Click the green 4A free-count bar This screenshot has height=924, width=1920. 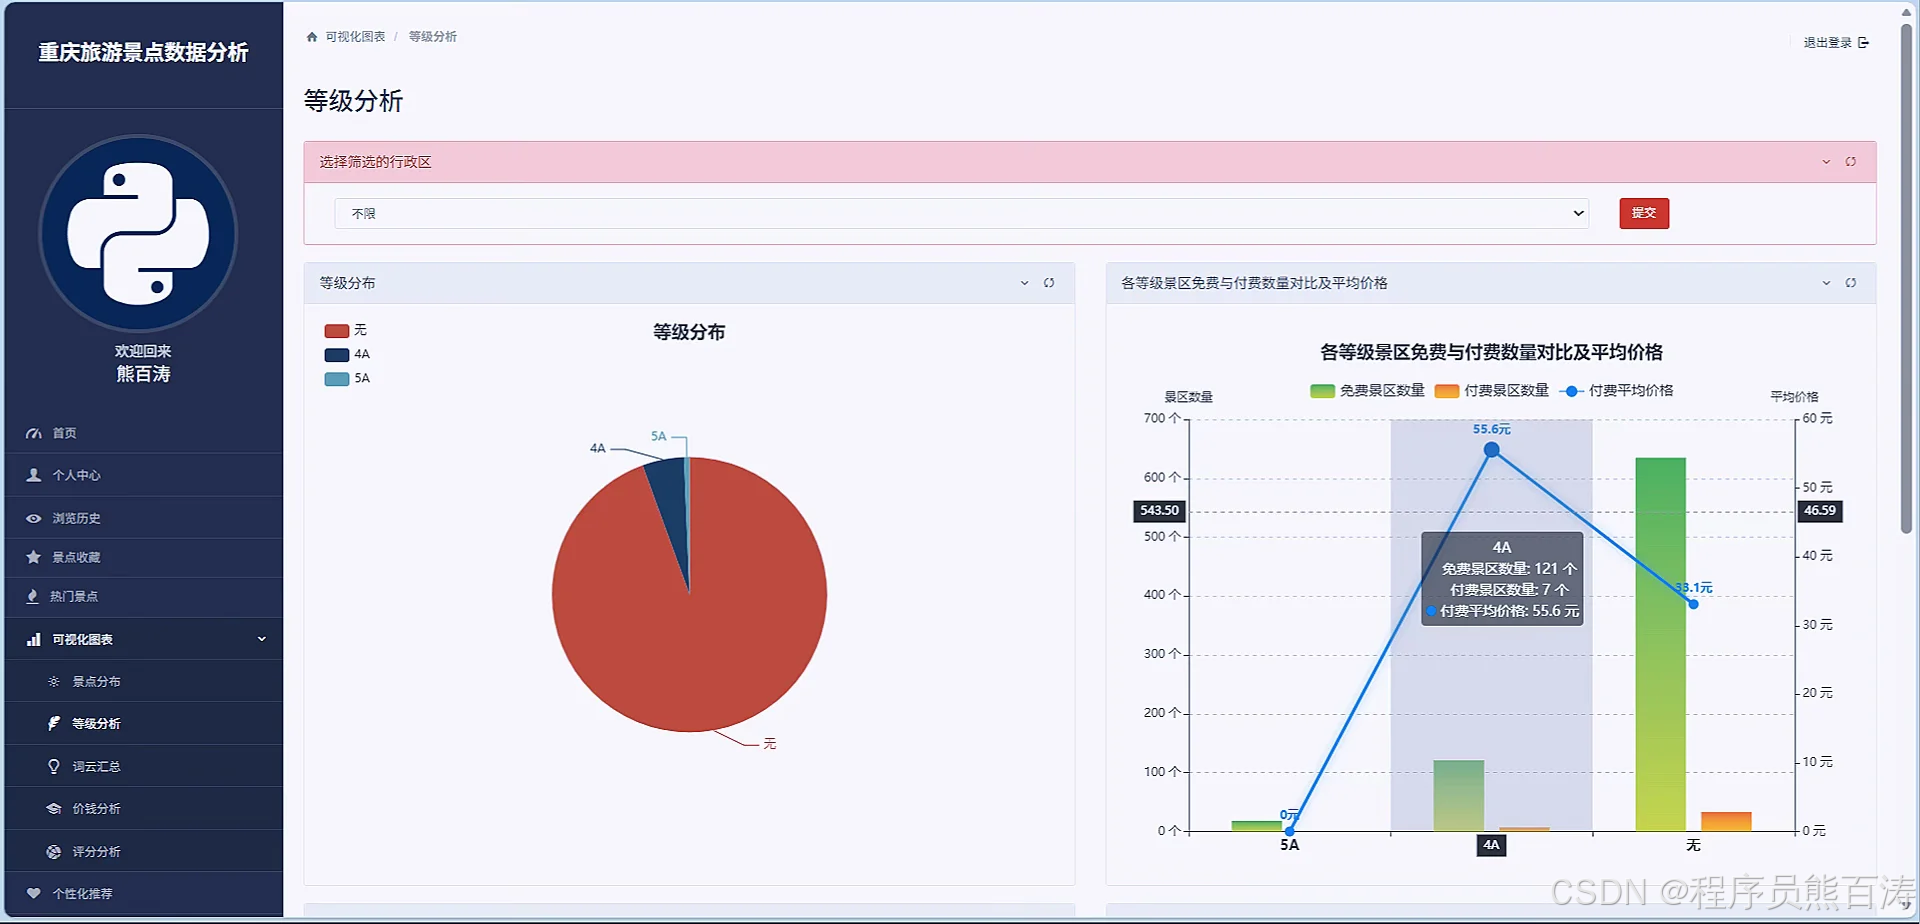[1458, 796]
